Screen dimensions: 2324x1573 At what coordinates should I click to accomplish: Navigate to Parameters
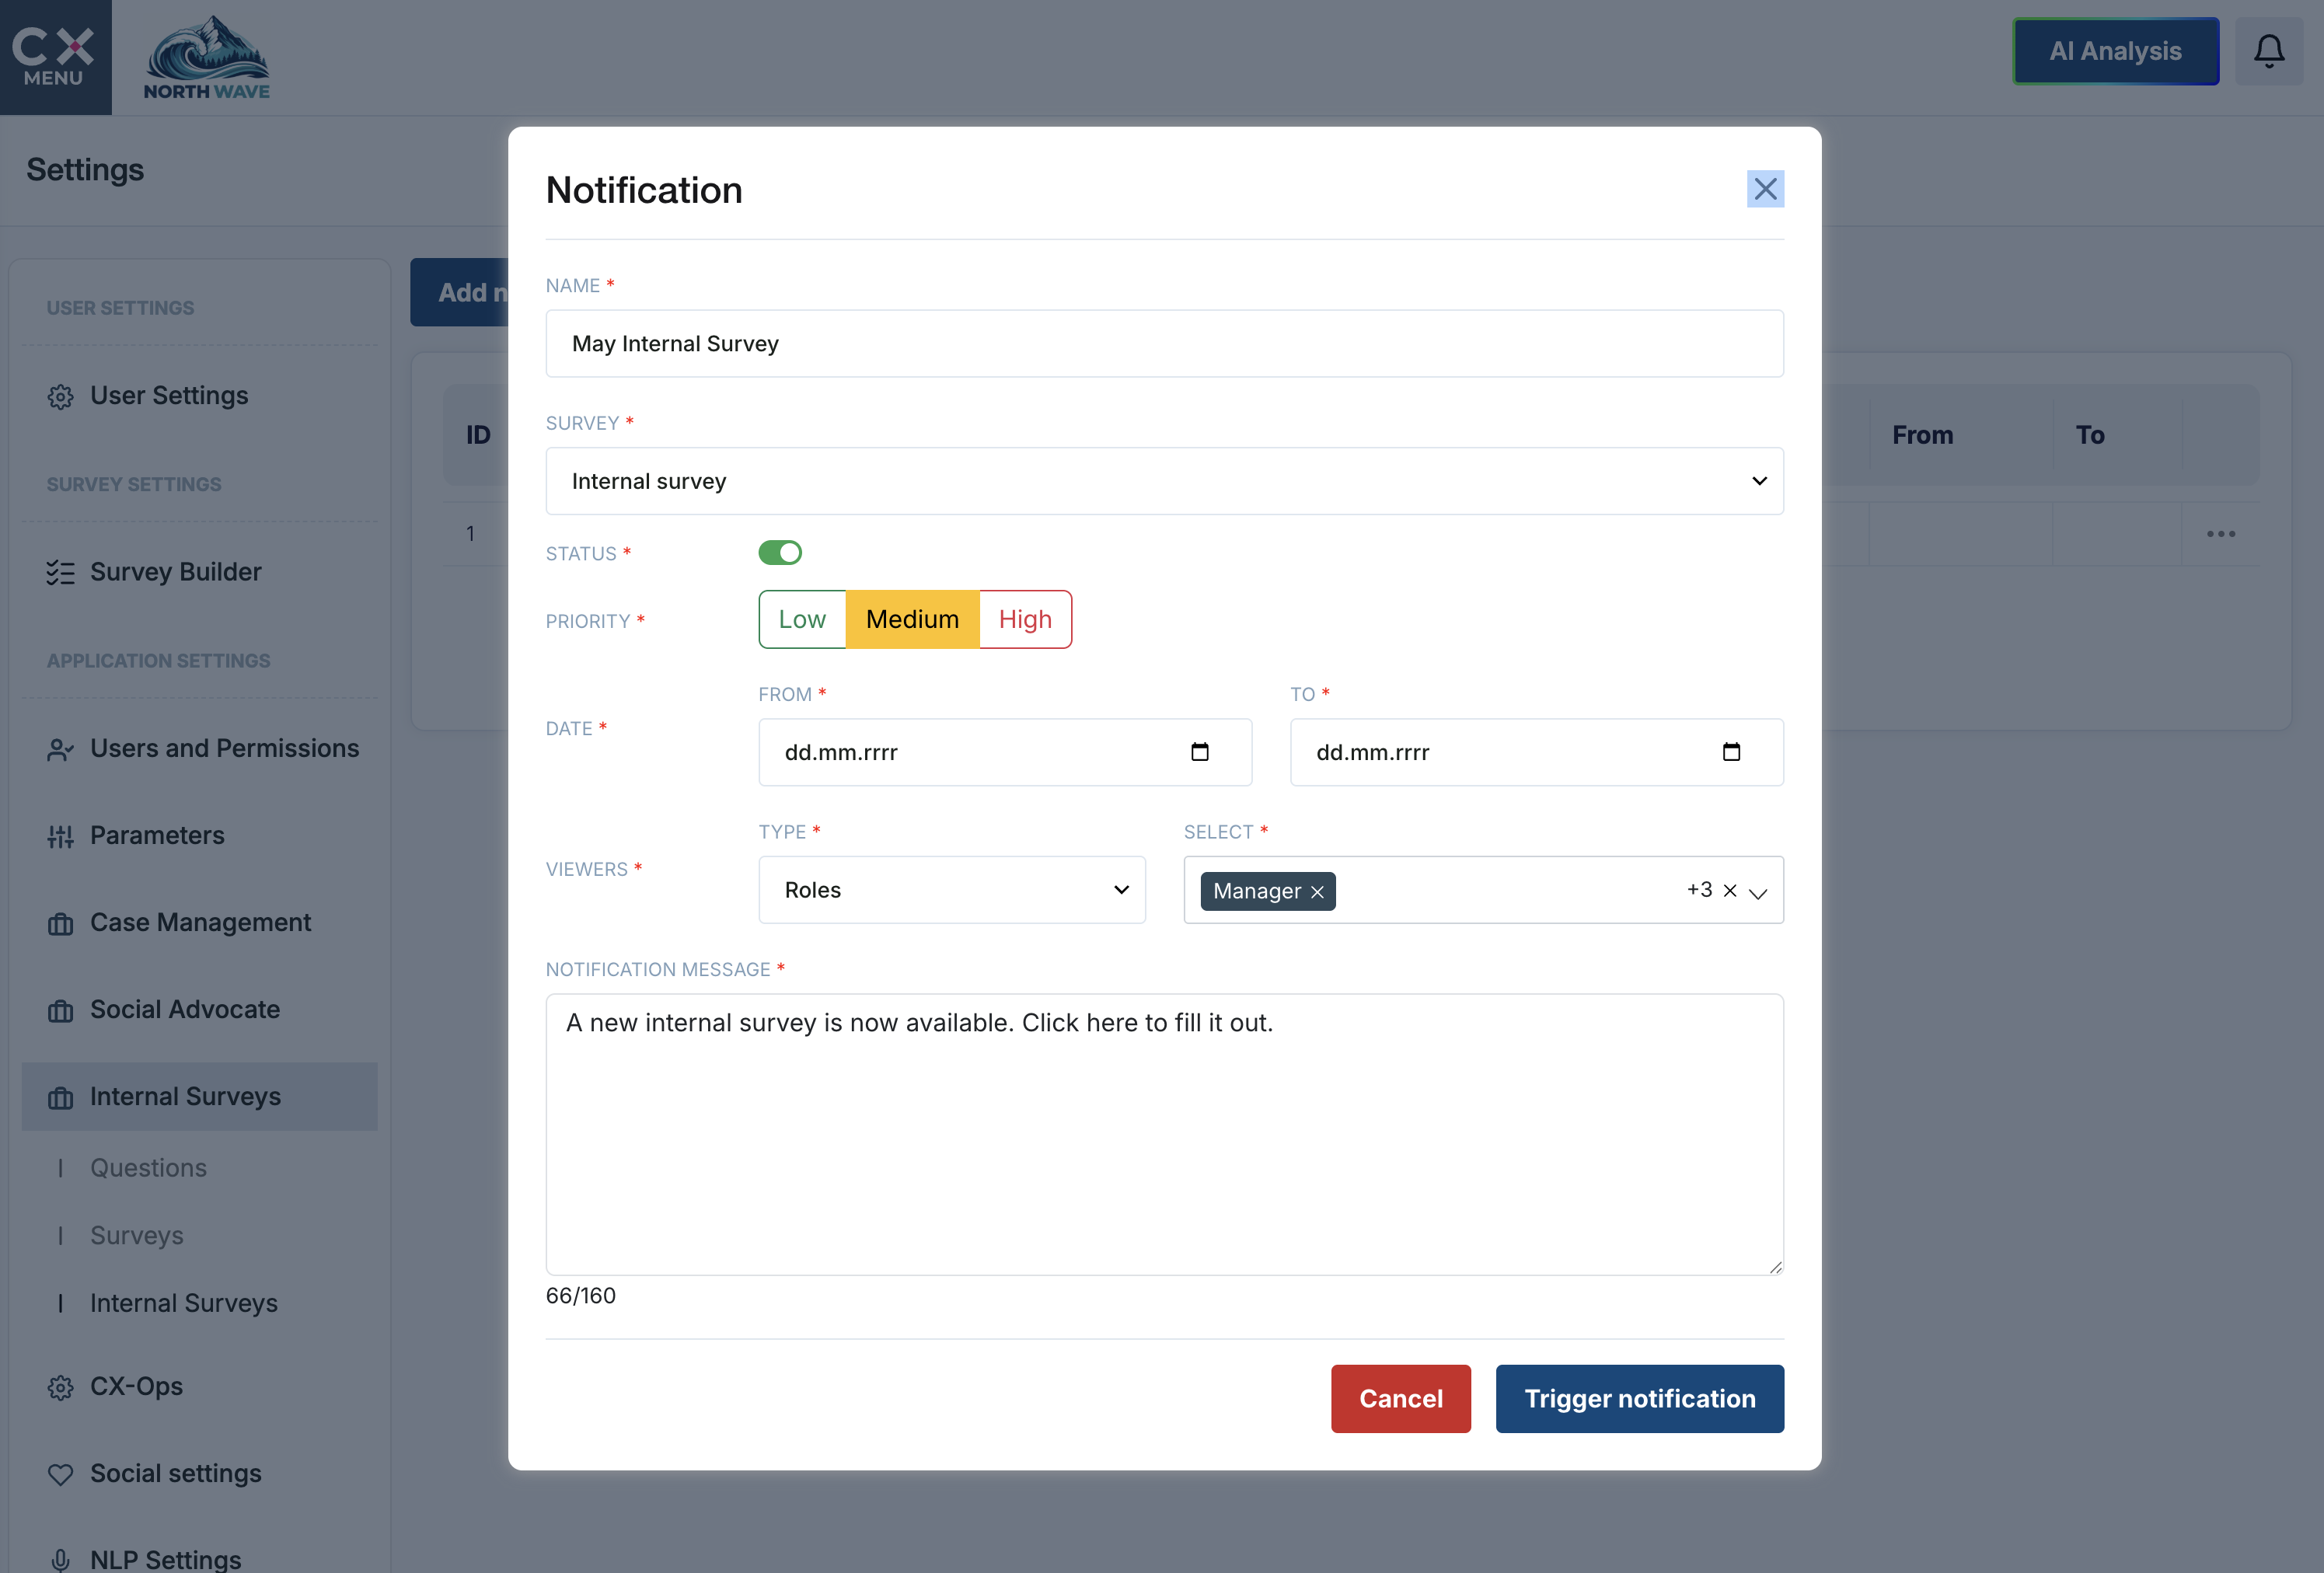(157, 835)
